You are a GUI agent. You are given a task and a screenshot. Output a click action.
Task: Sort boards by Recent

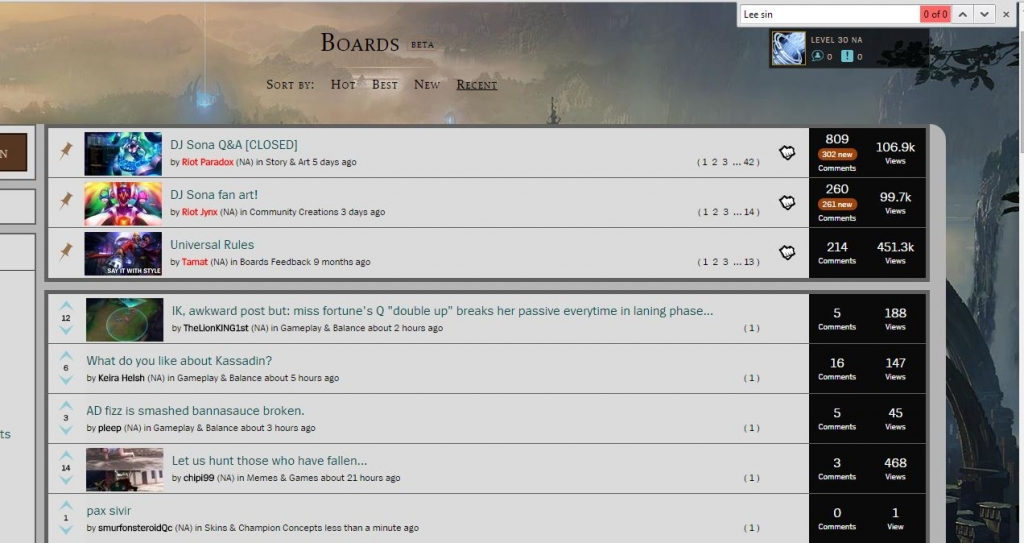click(477, 84)
